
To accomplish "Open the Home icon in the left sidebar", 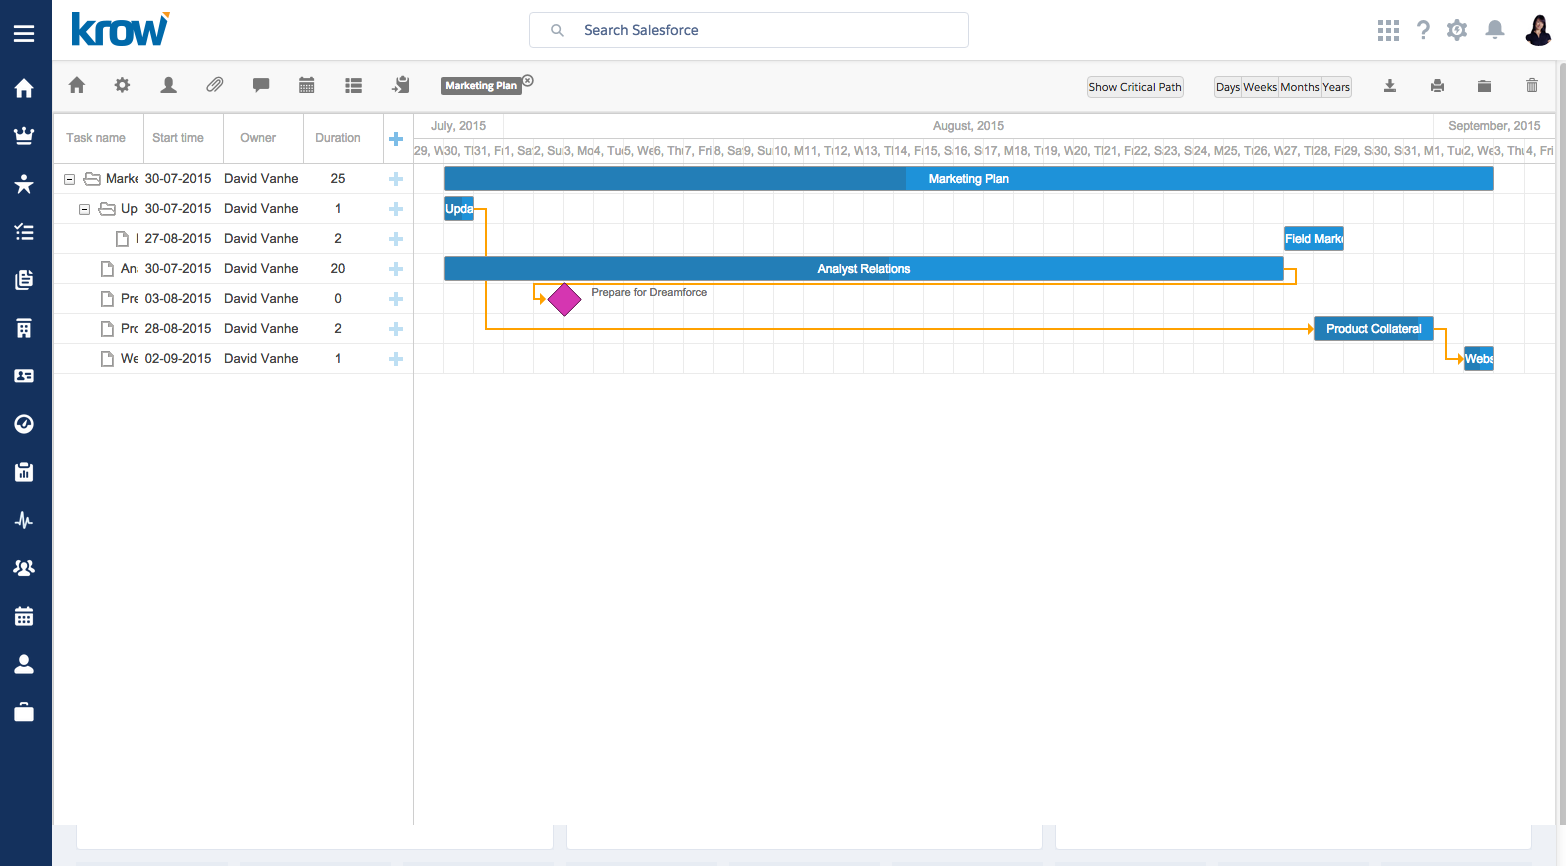I will tap(24, 88).
